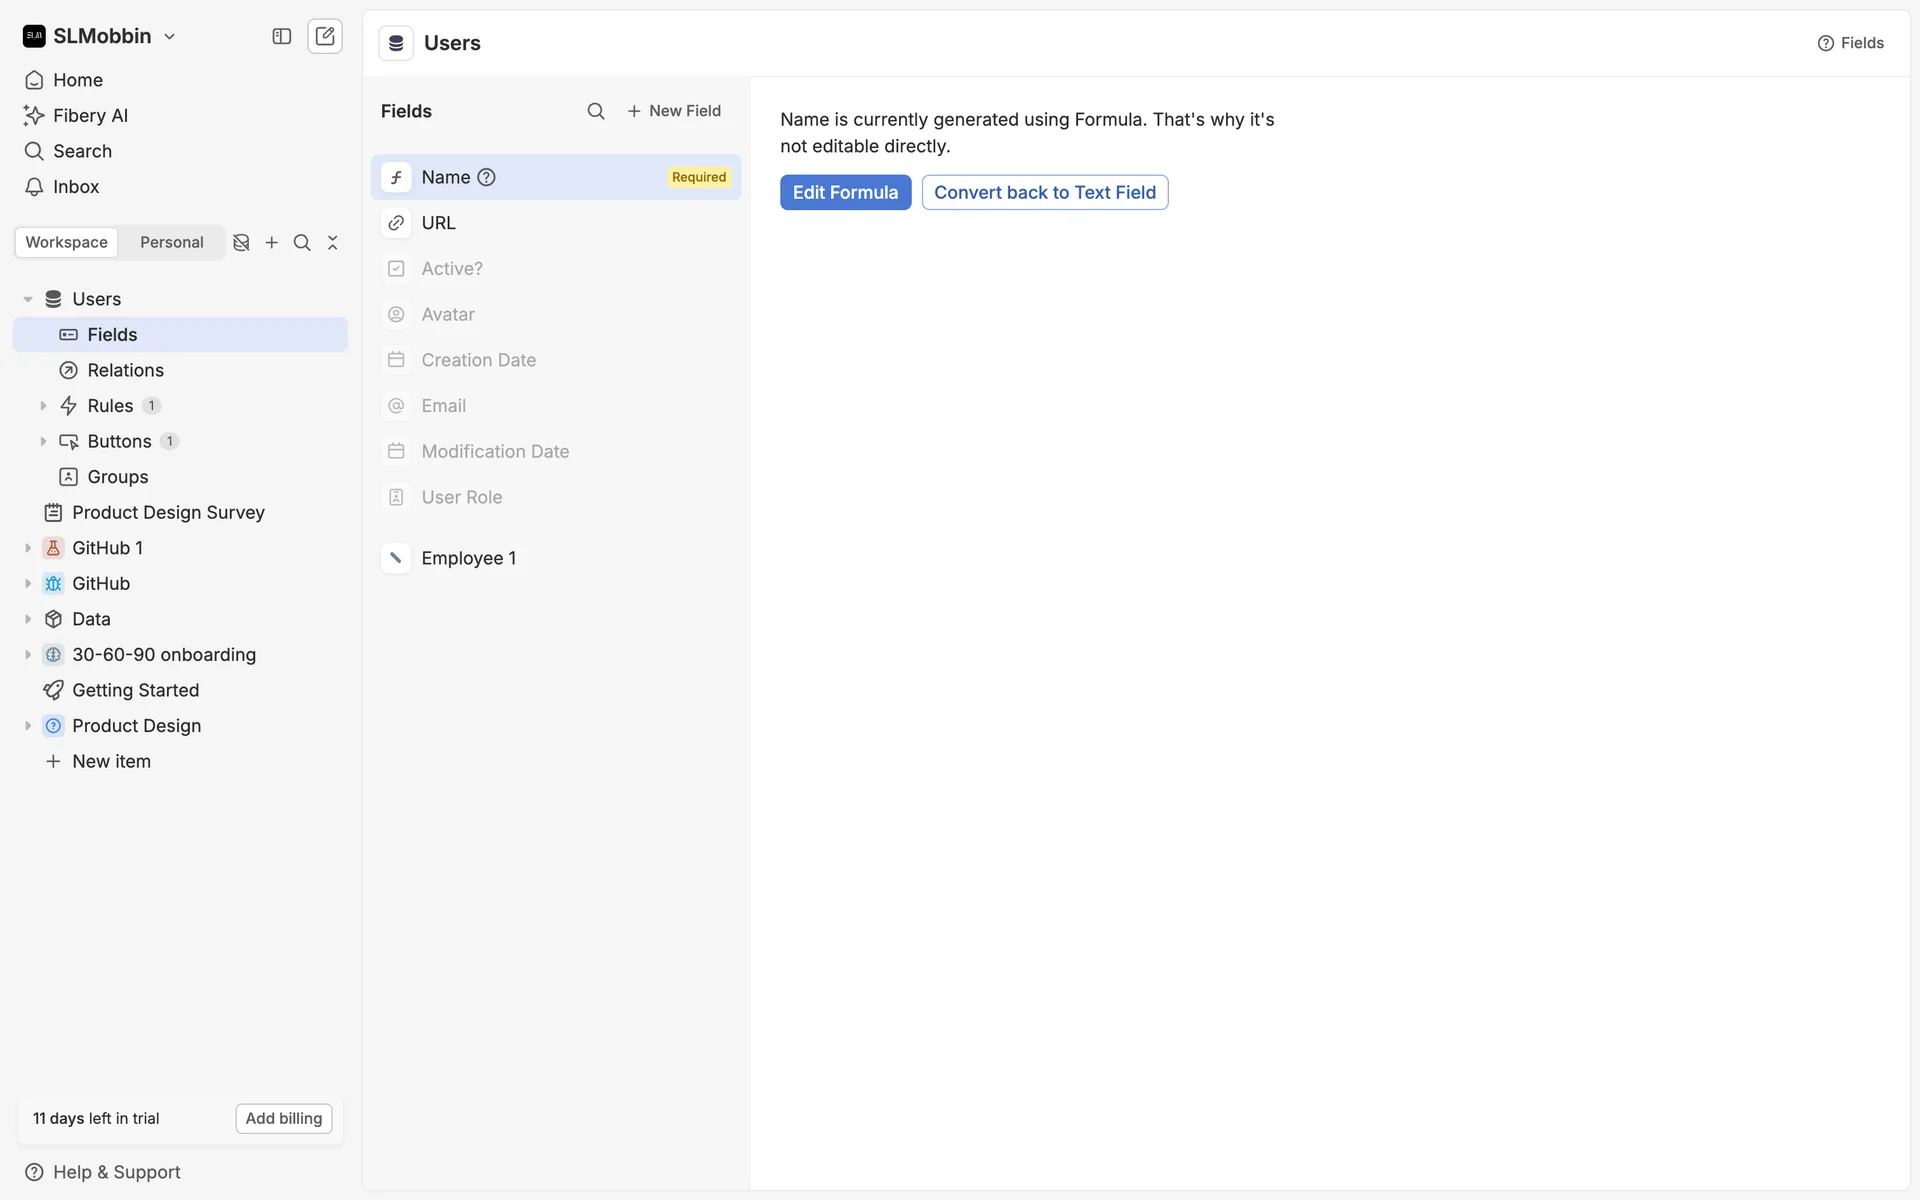Collapse all sidebar items icon
Screen dimensions: 1920x1200
[333, 243]
